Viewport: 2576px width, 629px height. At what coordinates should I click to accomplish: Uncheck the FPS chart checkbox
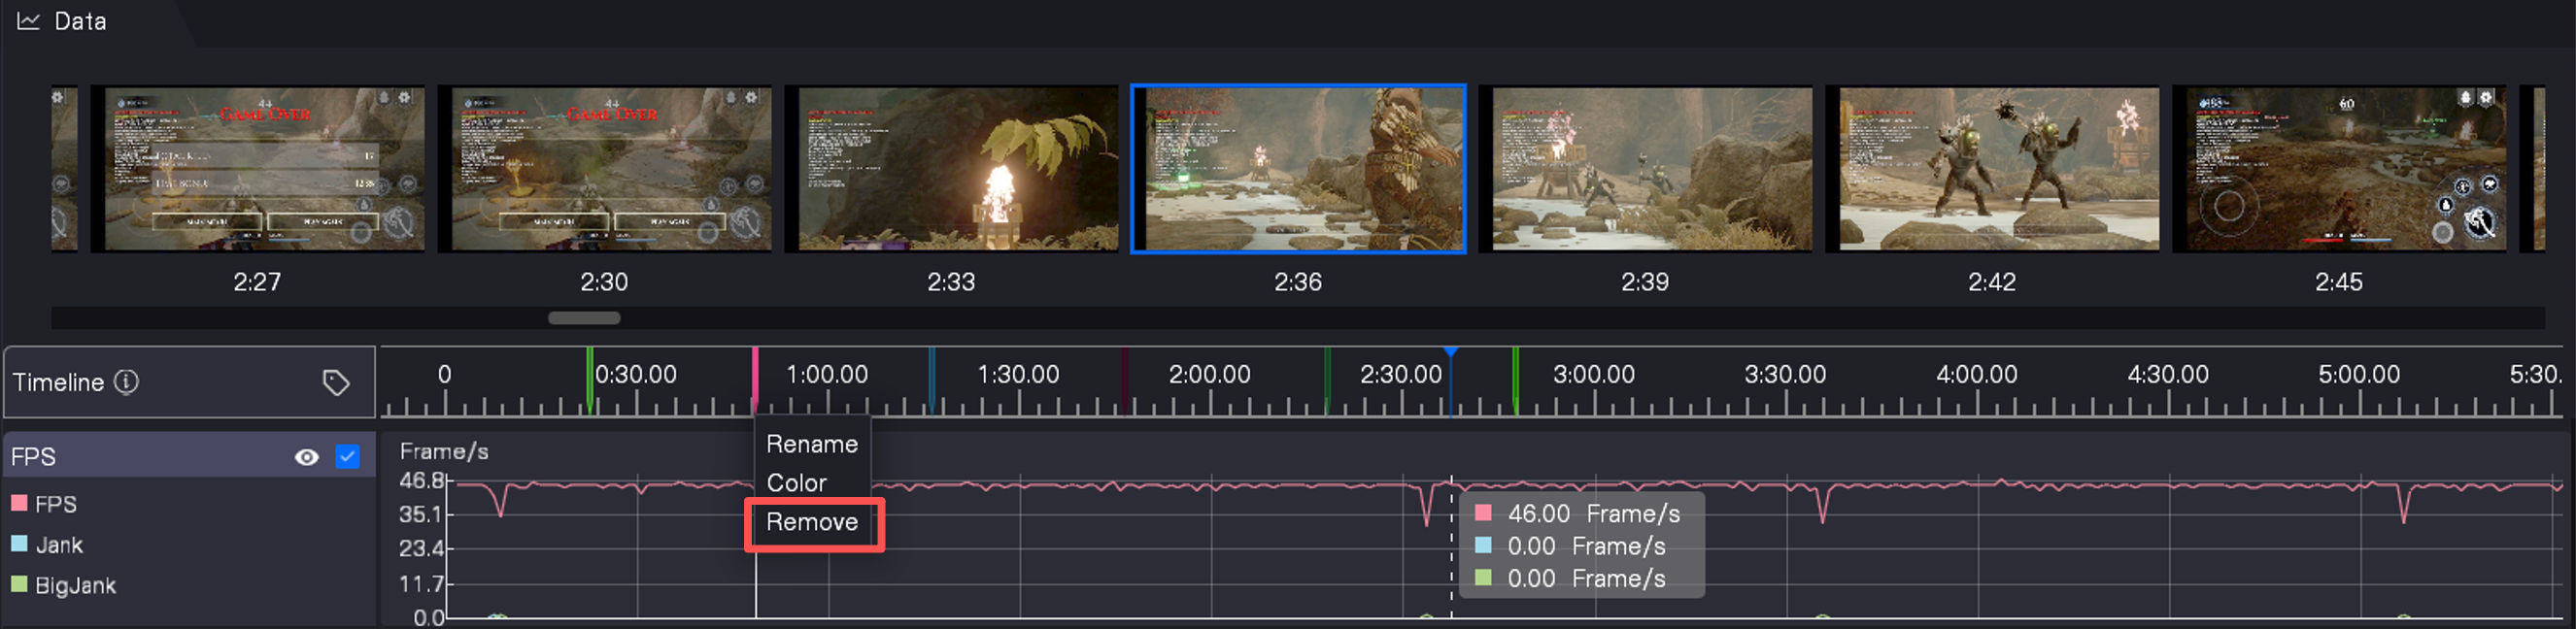pyautogui.click(x=347, y=457)
